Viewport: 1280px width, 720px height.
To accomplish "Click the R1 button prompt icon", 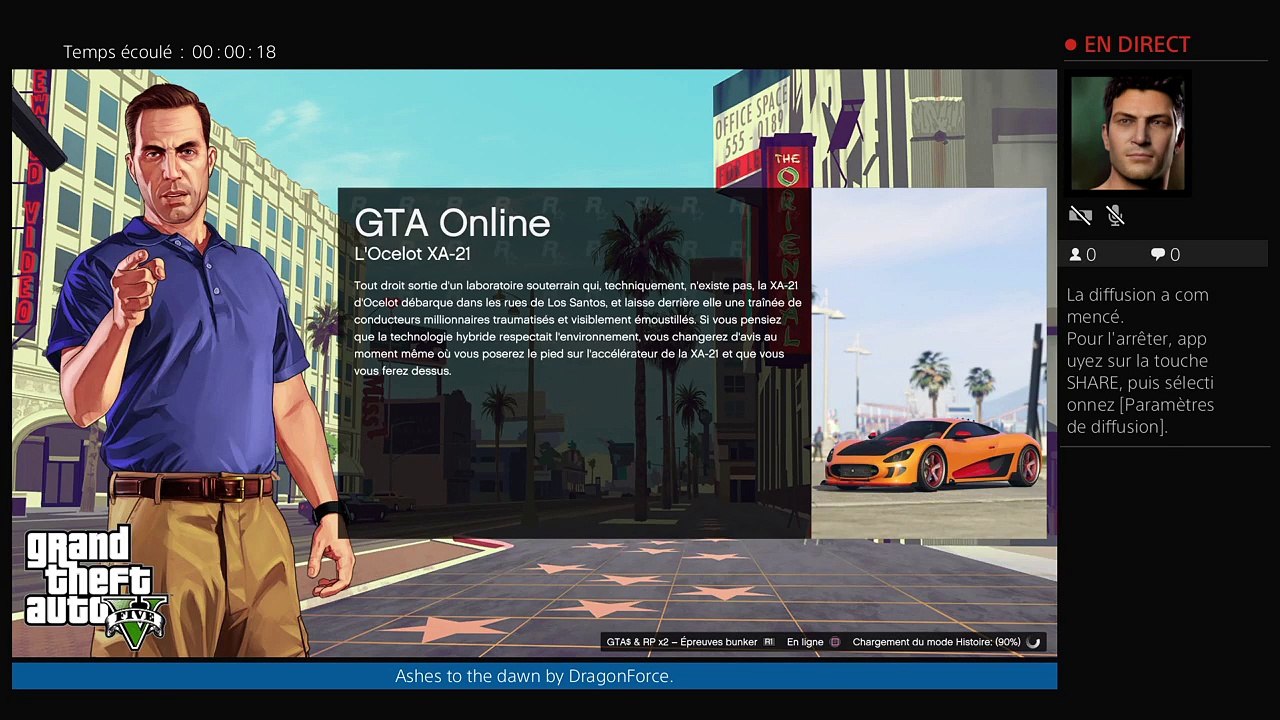I will pos(769,642).
